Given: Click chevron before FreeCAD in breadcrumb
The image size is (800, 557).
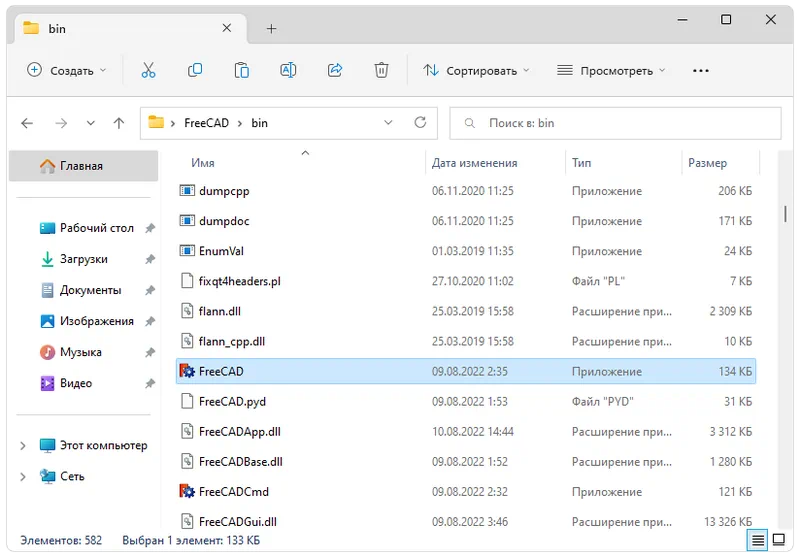Looking at the screenshot, I should [x=173, y=123].
